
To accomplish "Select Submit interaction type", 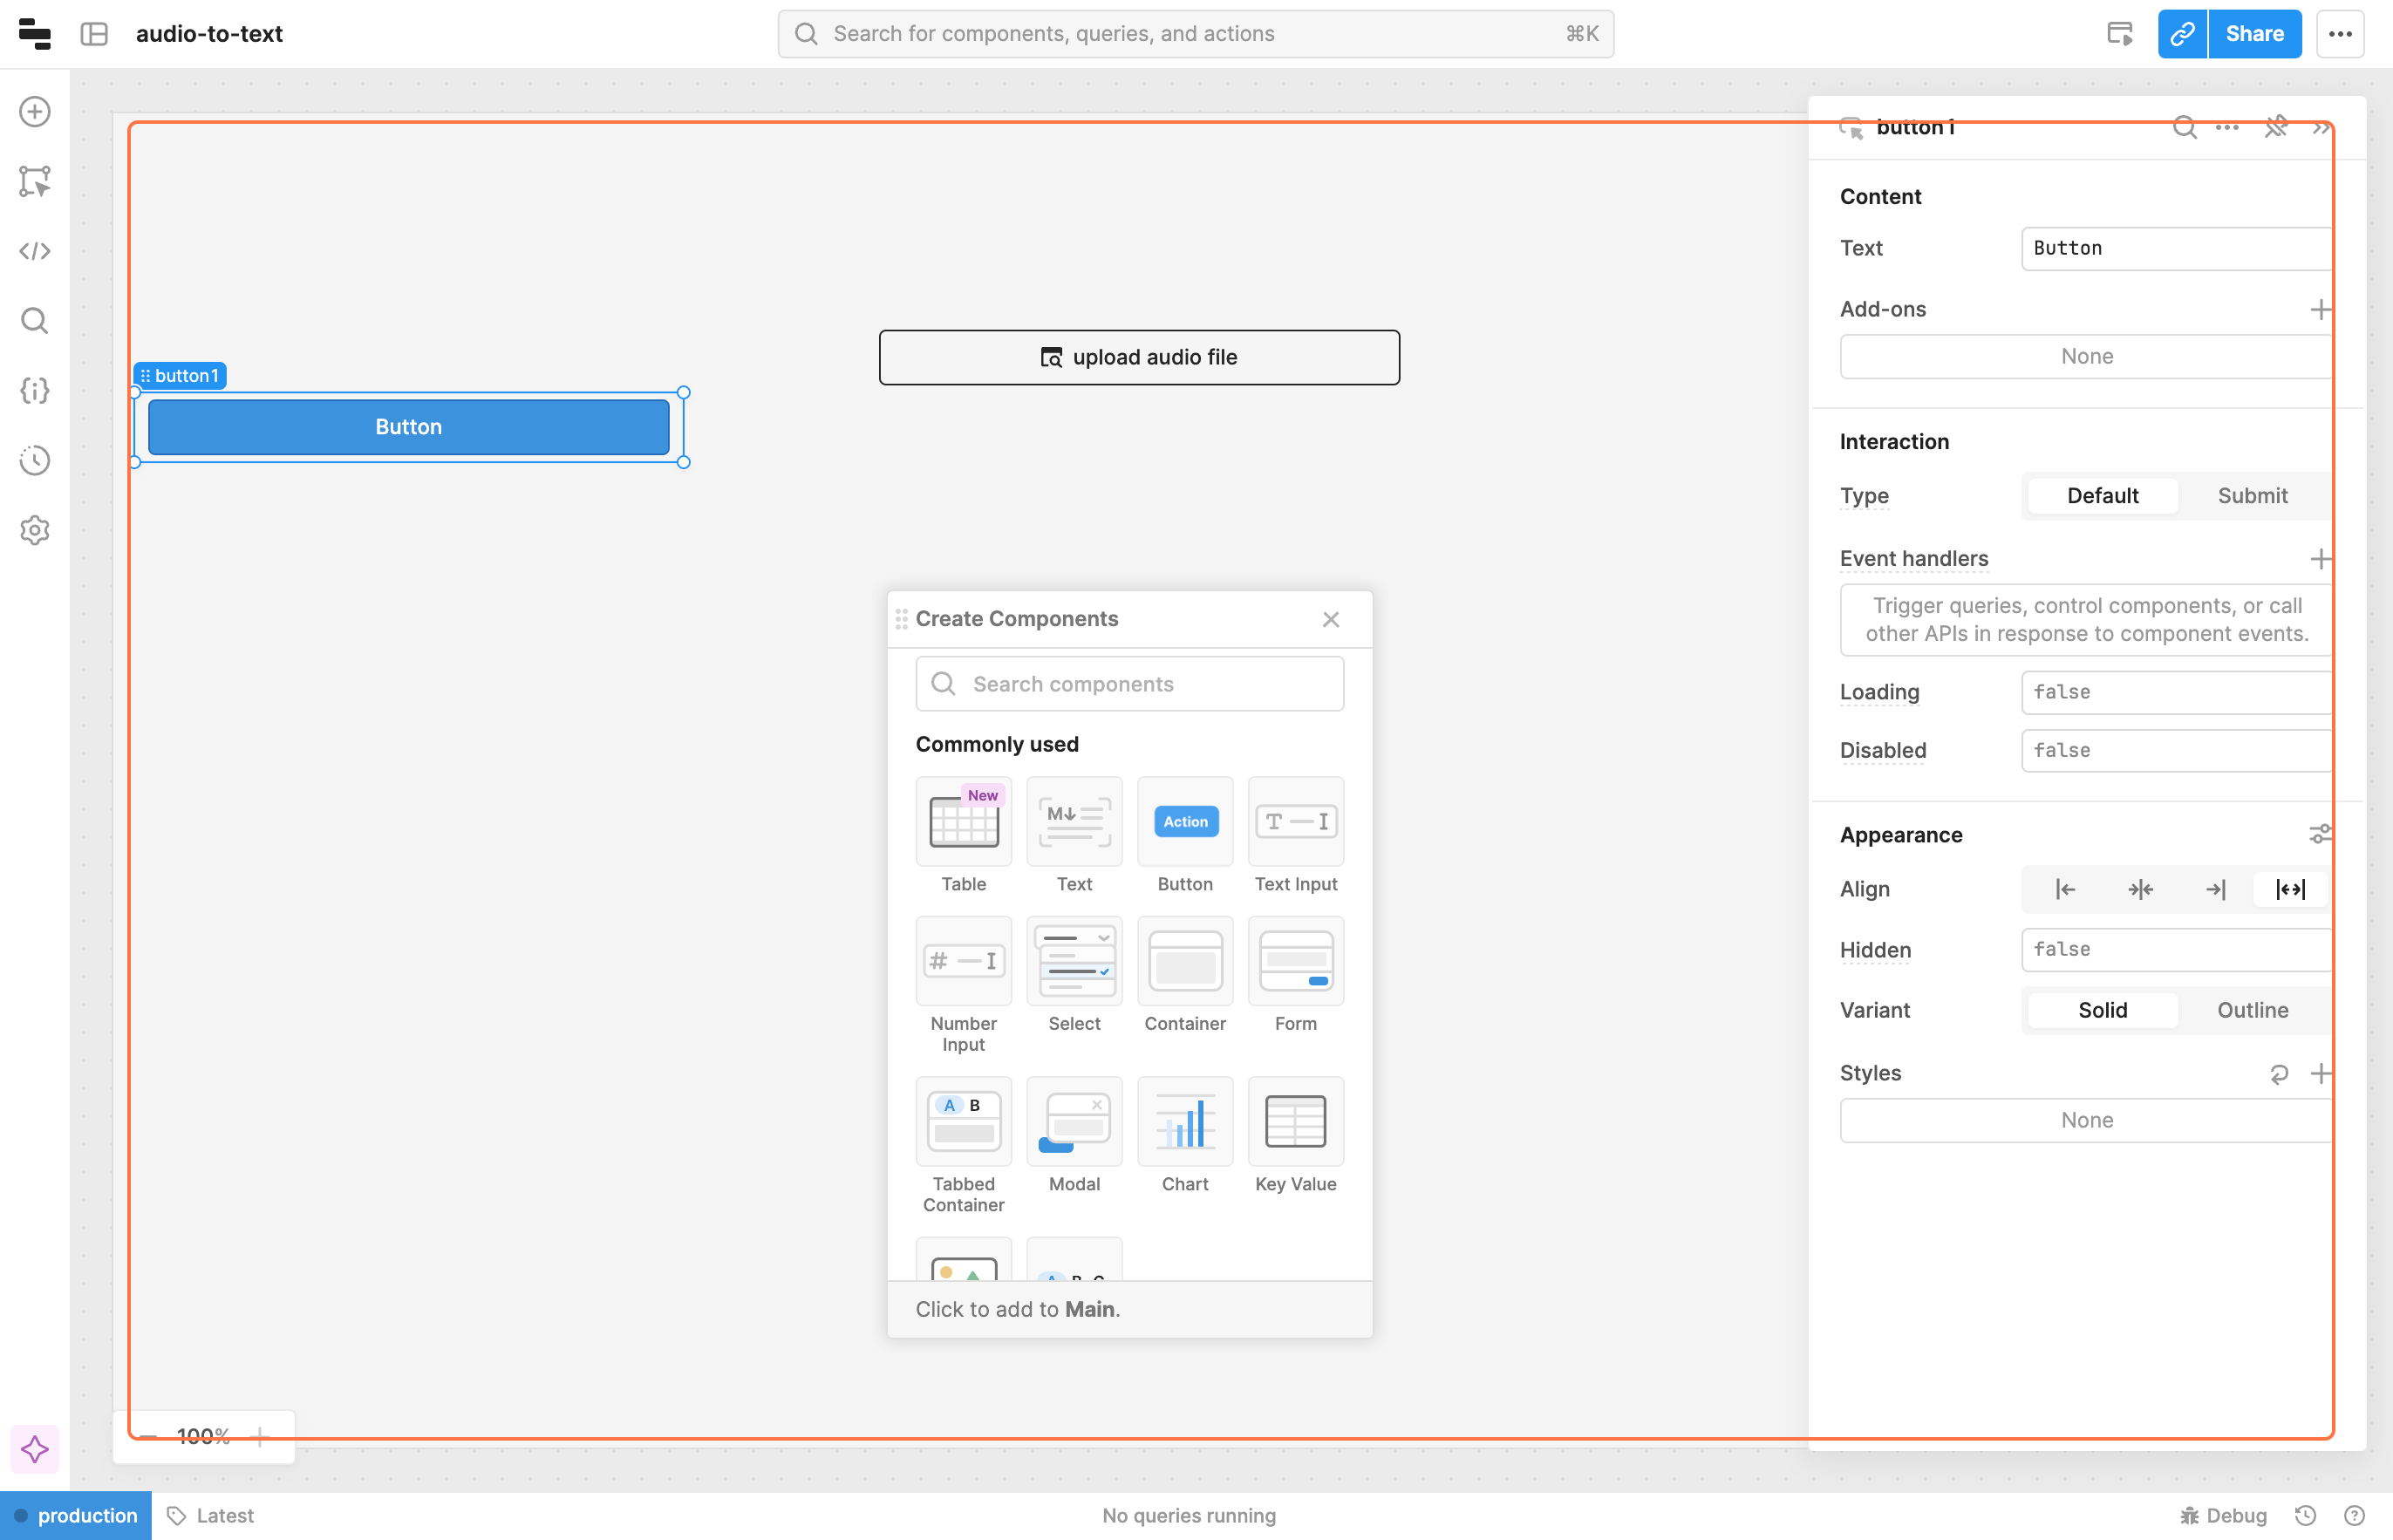I will pos(2252,496).
